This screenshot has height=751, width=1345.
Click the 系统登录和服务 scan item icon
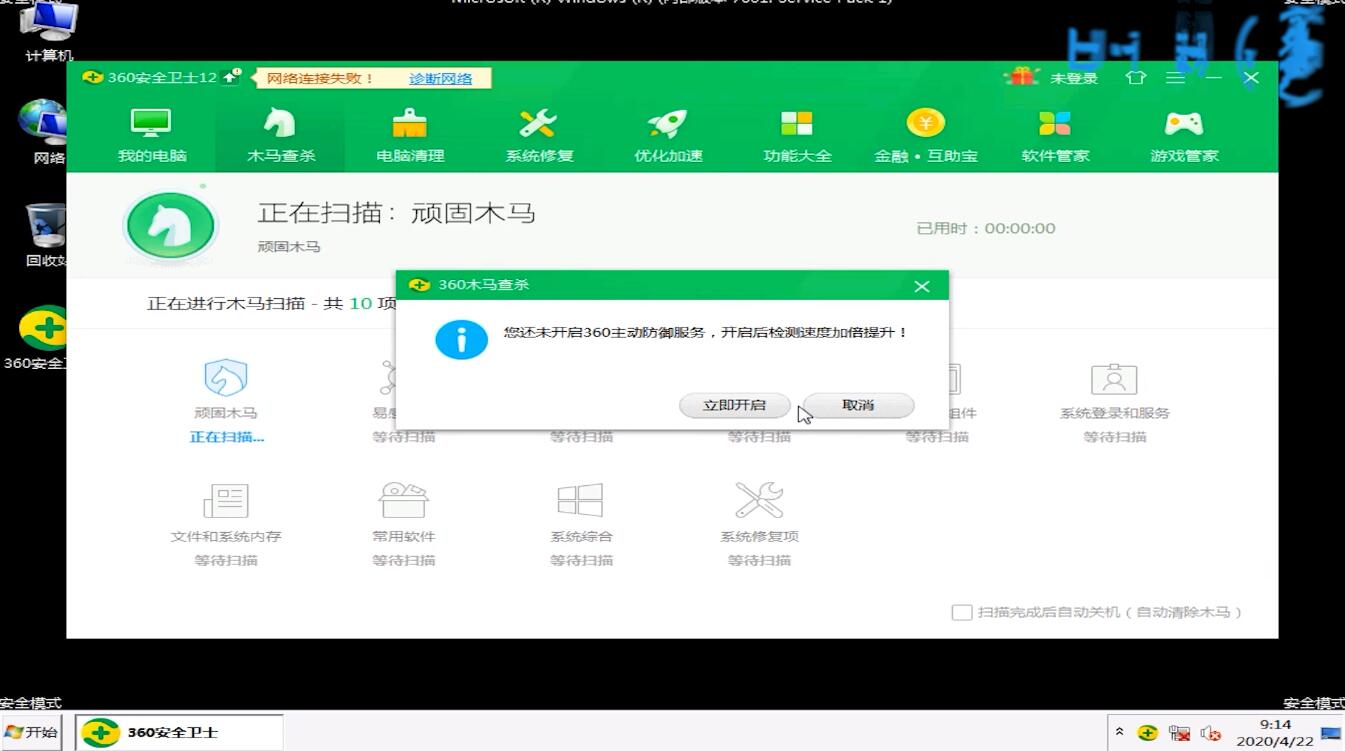(1114, 379)
